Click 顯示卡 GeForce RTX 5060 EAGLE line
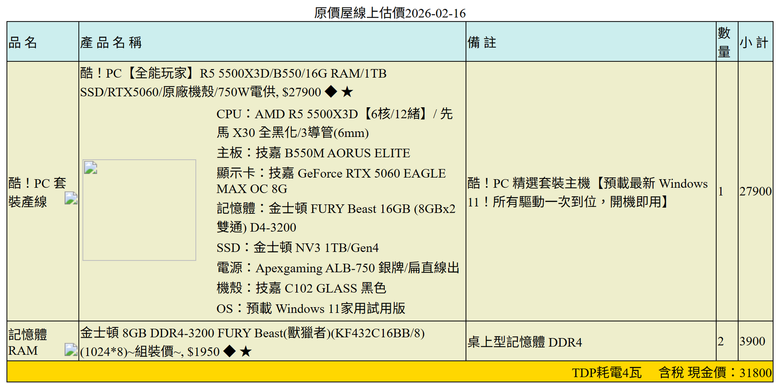 (331, 181)
